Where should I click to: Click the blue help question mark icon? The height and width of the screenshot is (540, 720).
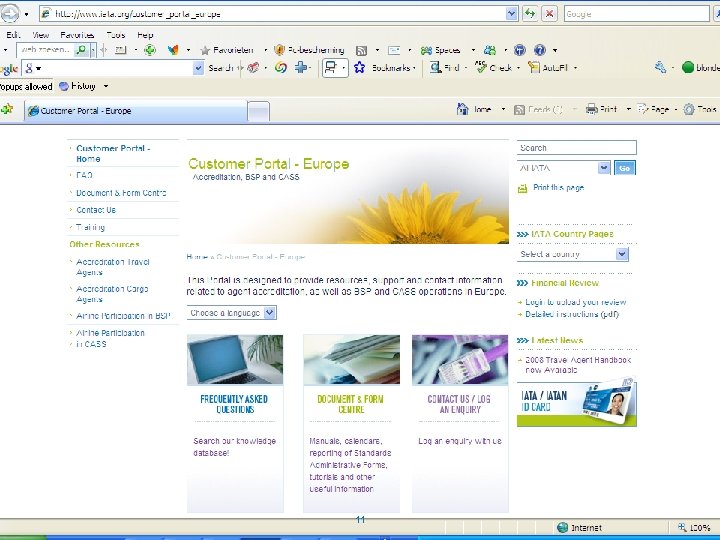[x=540, y=50]
